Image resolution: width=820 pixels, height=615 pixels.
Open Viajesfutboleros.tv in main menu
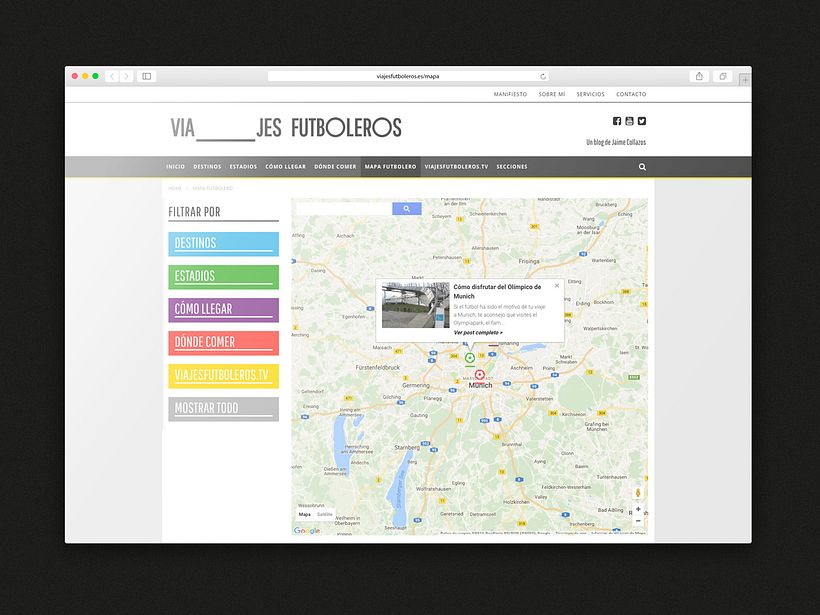pos(456,167)
